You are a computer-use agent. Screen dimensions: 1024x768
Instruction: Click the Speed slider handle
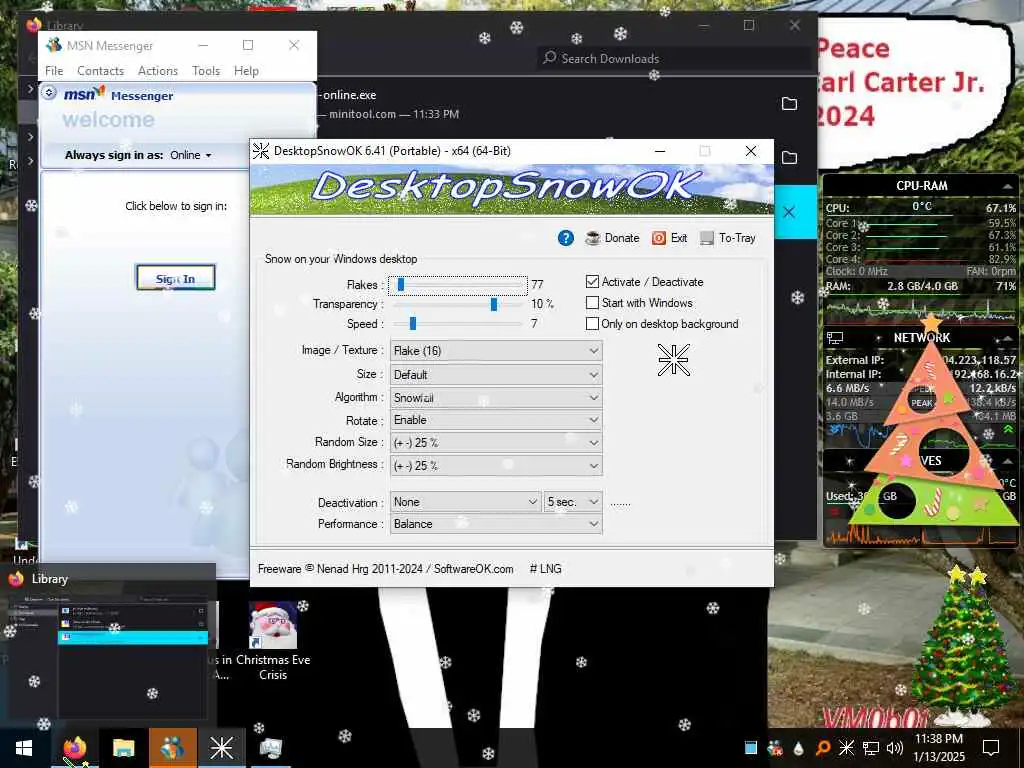point(413,323)
